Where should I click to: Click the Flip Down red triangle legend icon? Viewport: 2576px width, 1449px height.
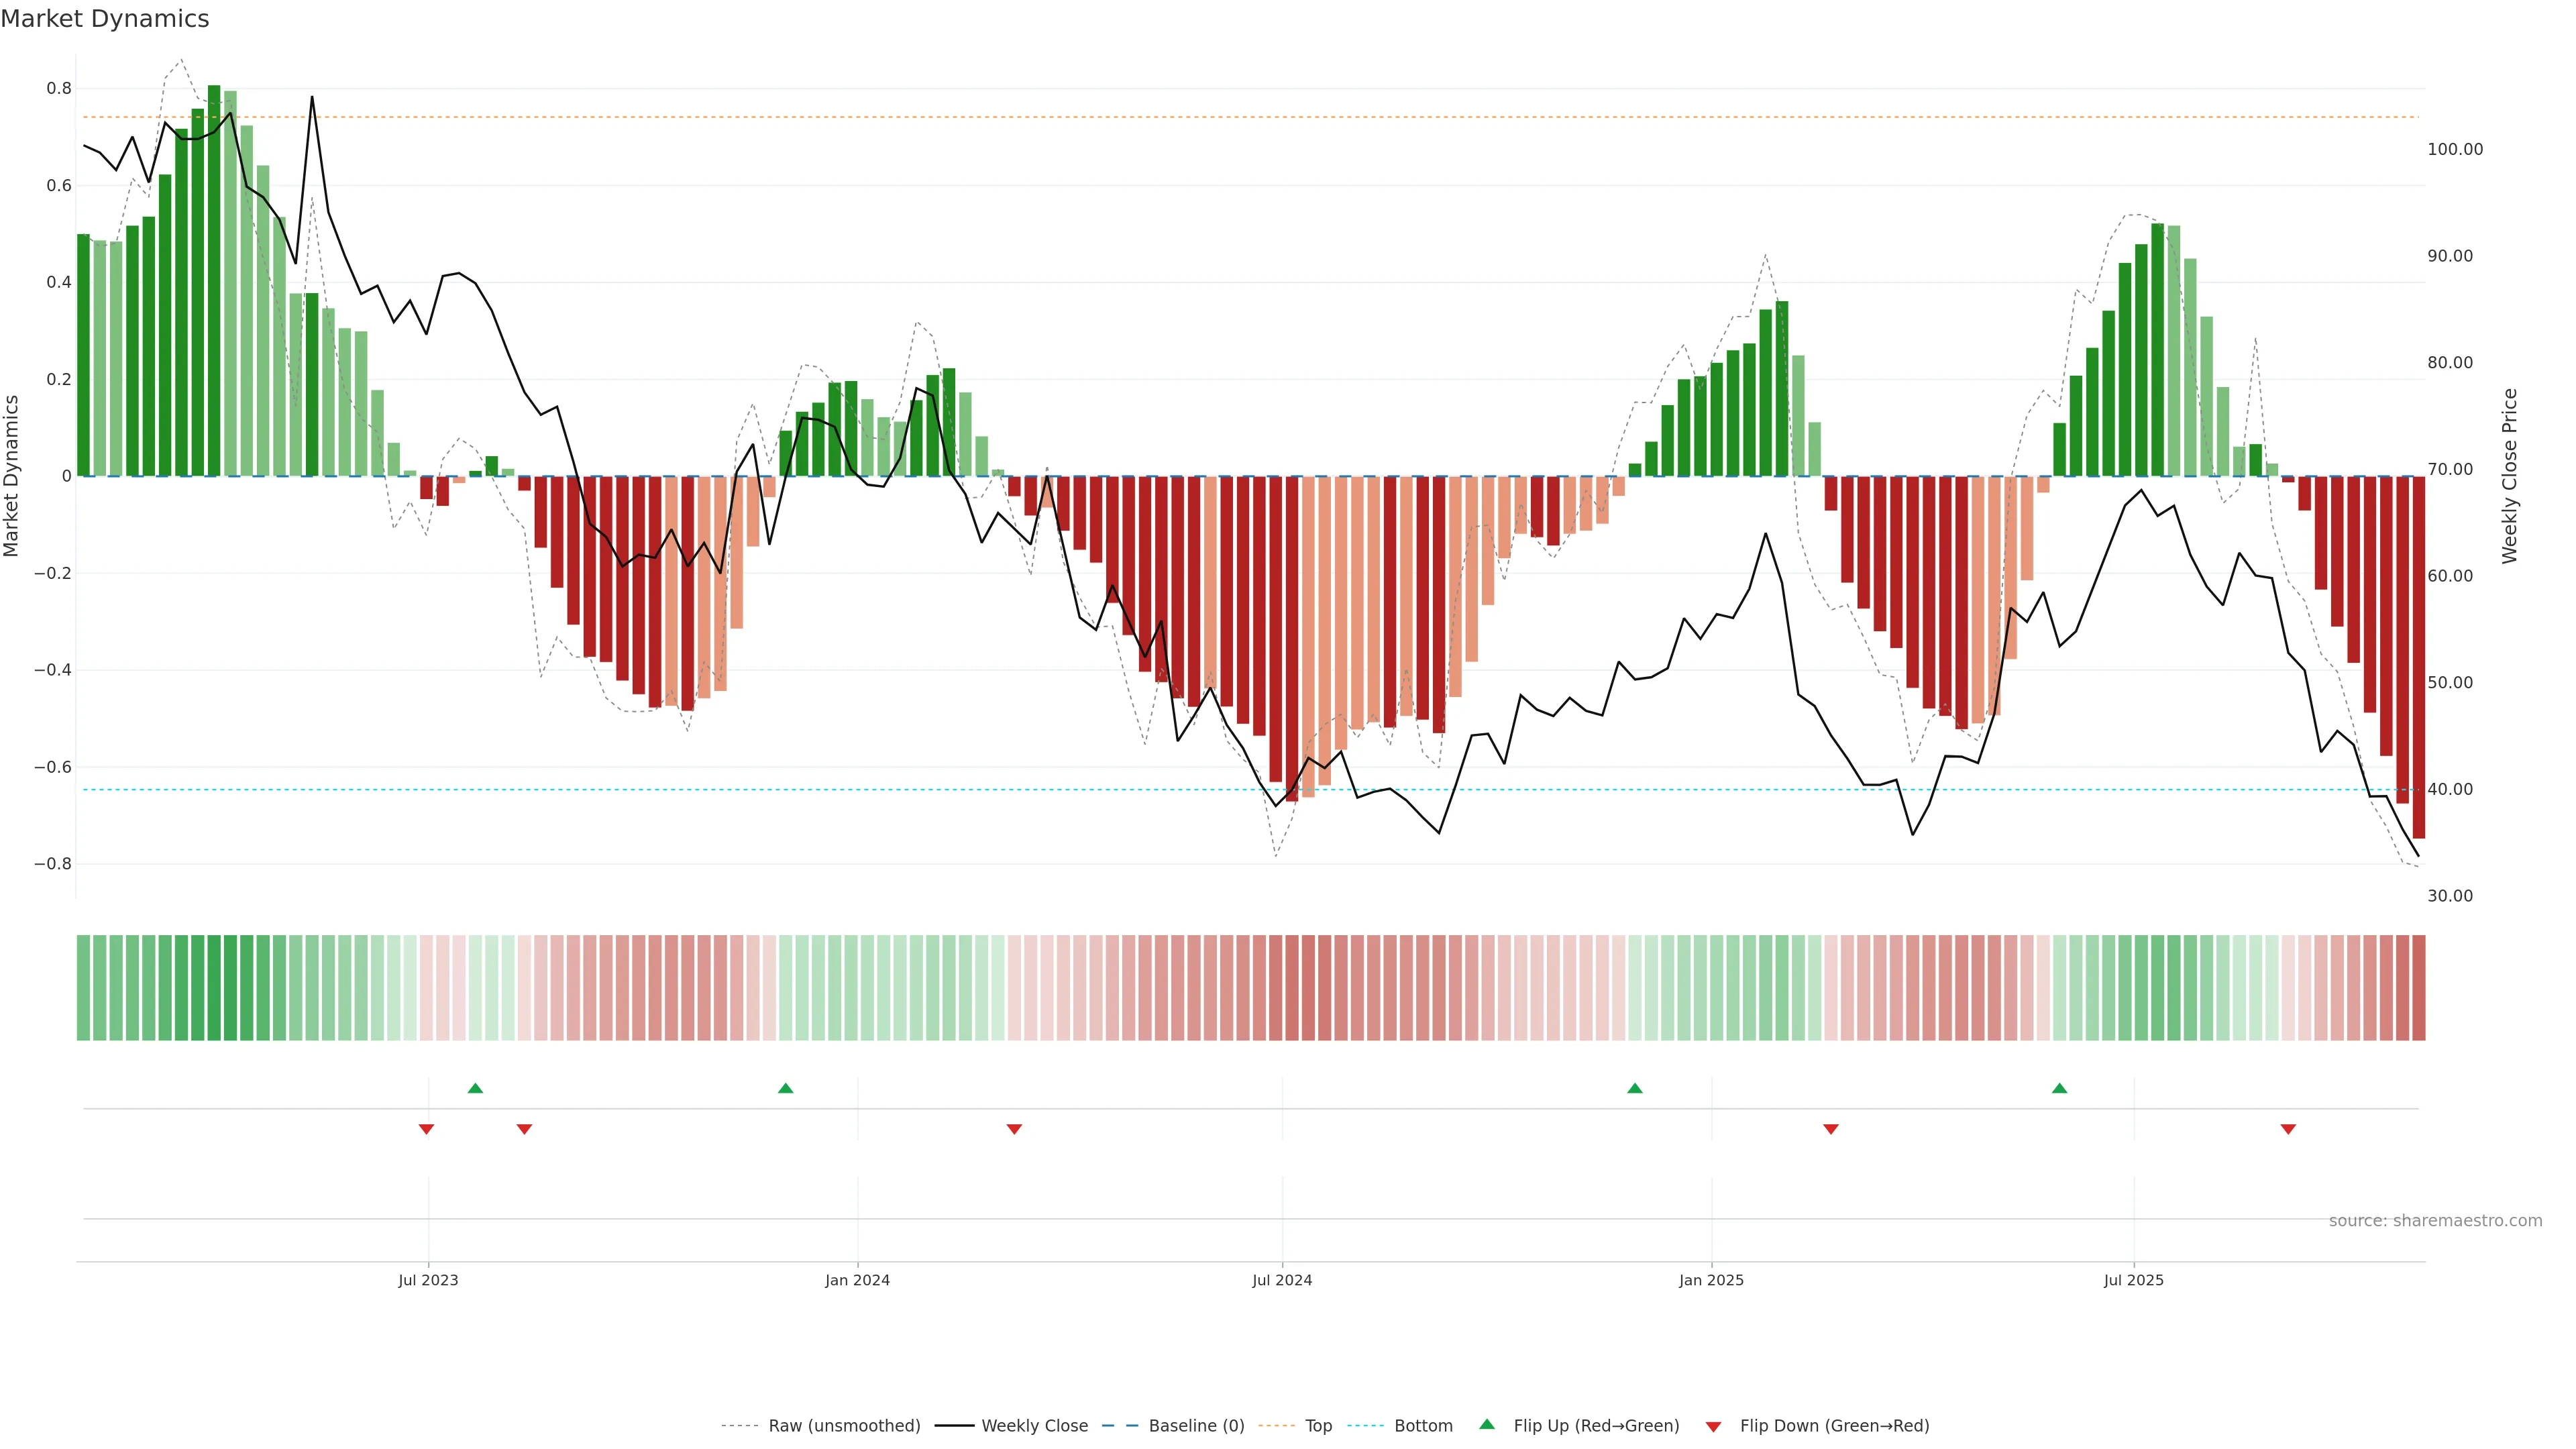pos(1713,1427)
